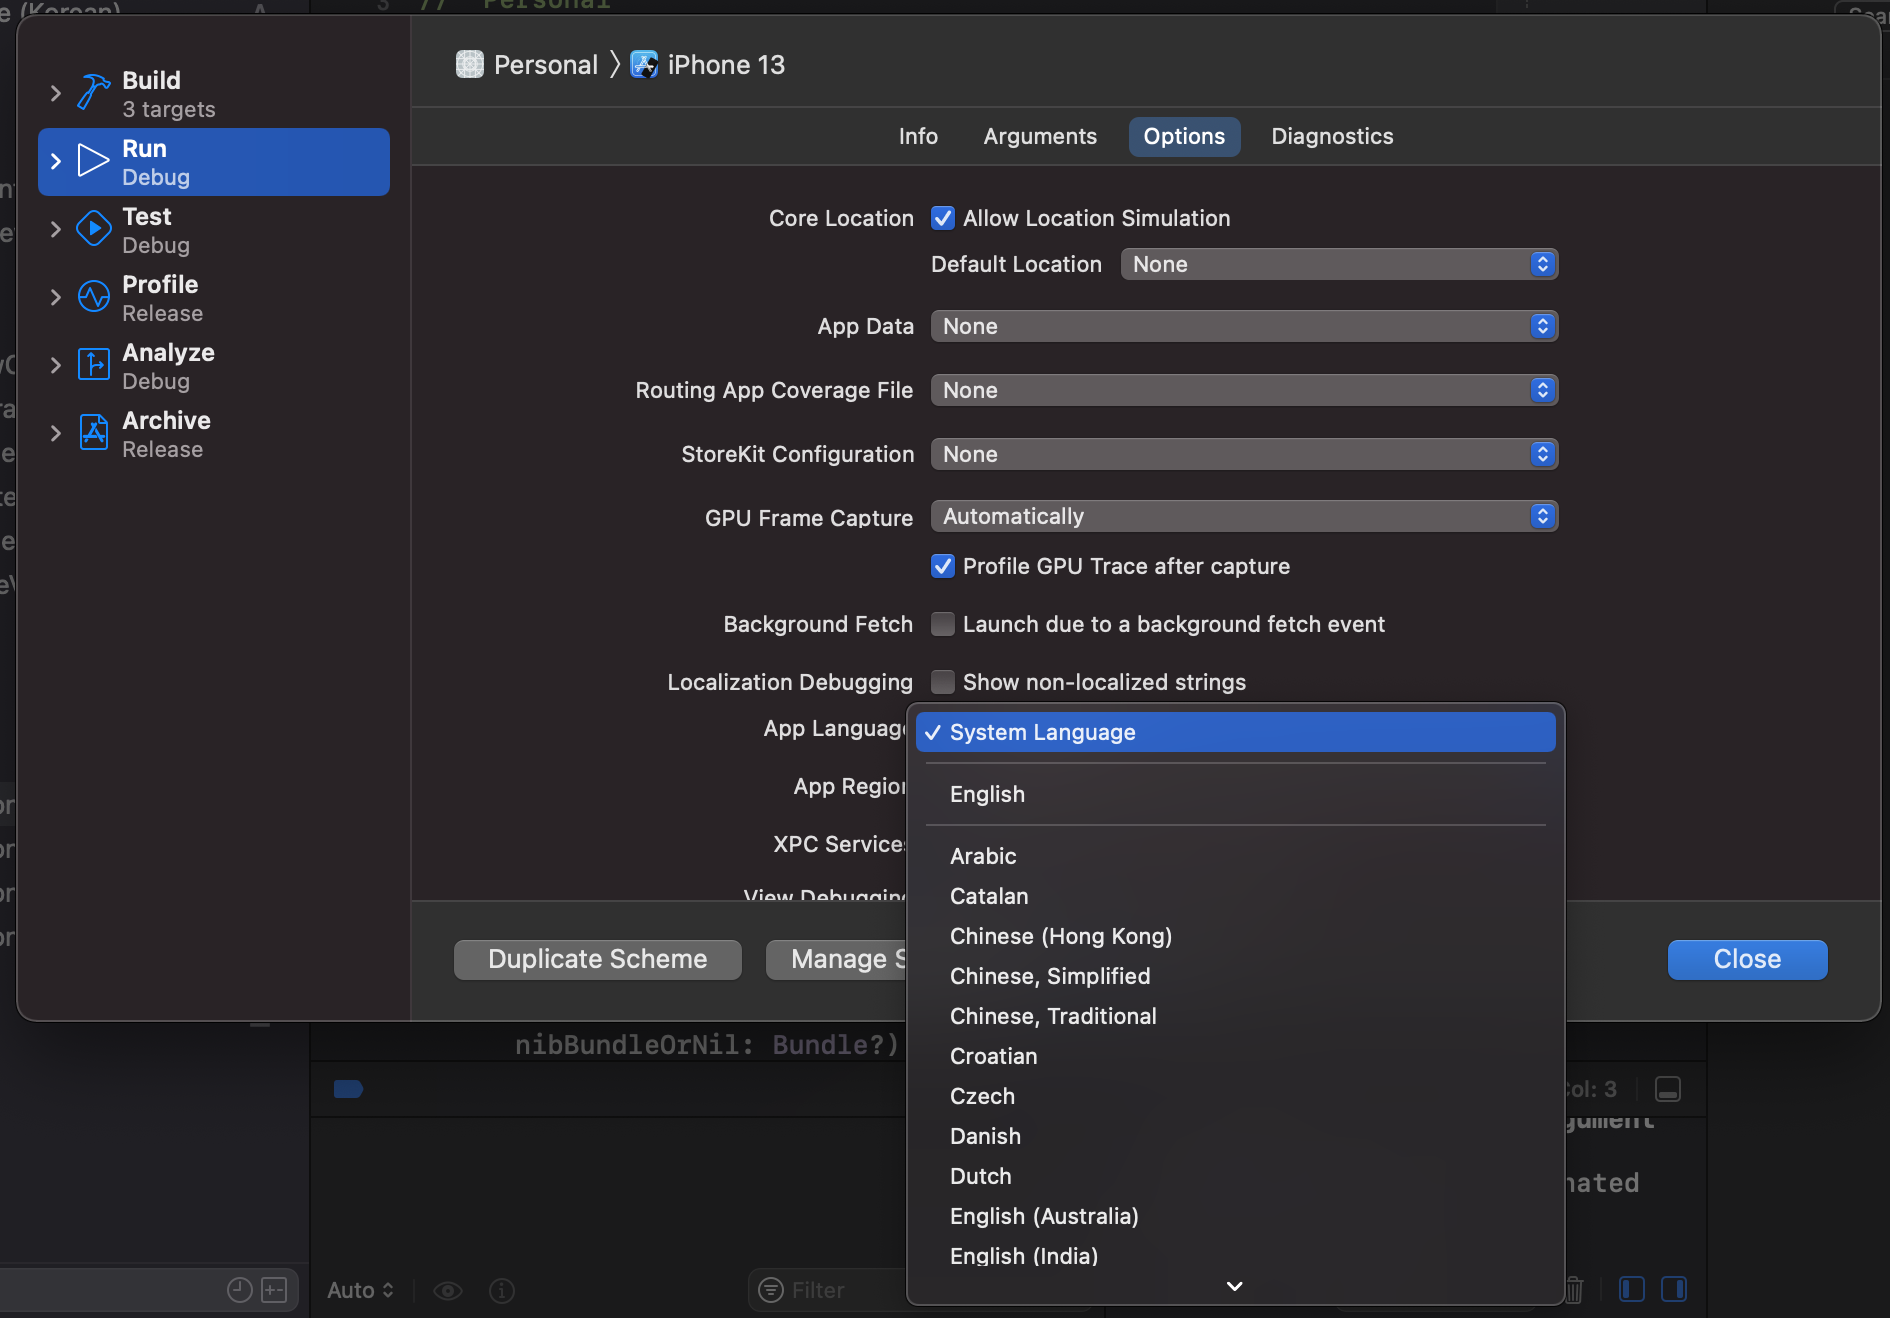The width and height of the screenshot is (1890, 1318).
Task: Select English (Australia) language
Action: [1235, 1216]
